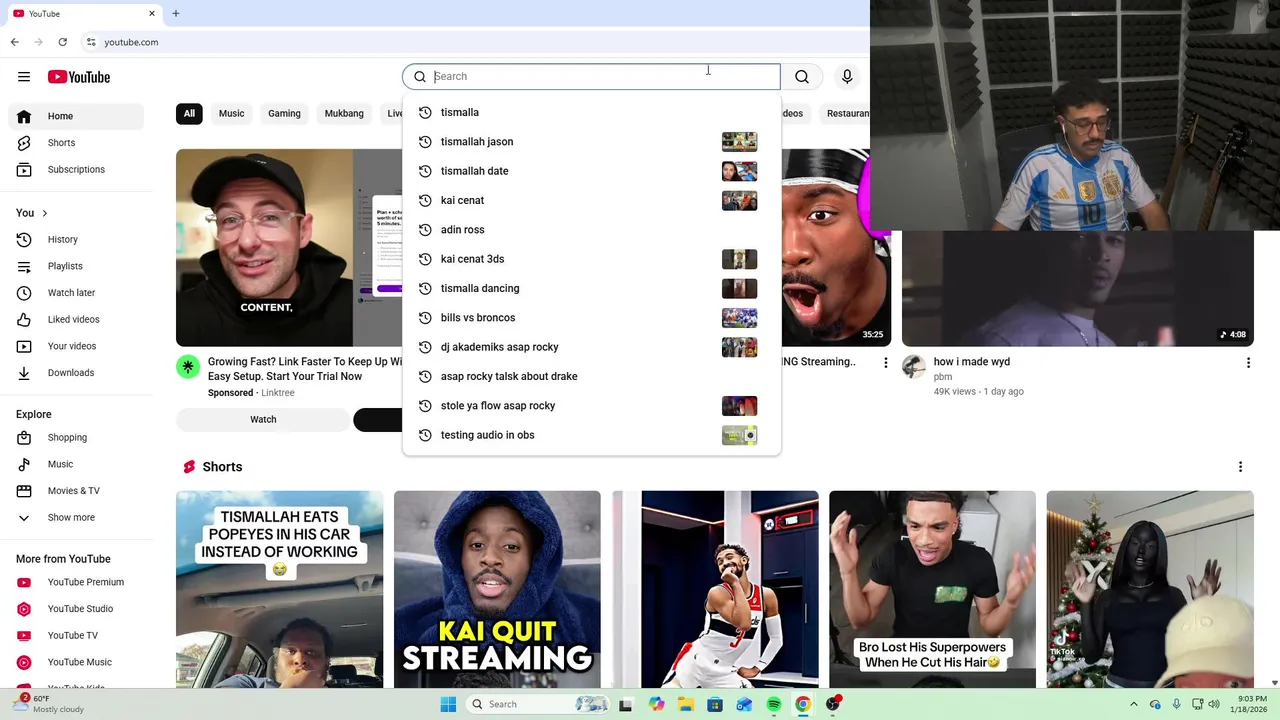Choose 'tismallah date' search suggestion
The height and width of the screenshot is (720, 1280).
click(x=591, y=171)
